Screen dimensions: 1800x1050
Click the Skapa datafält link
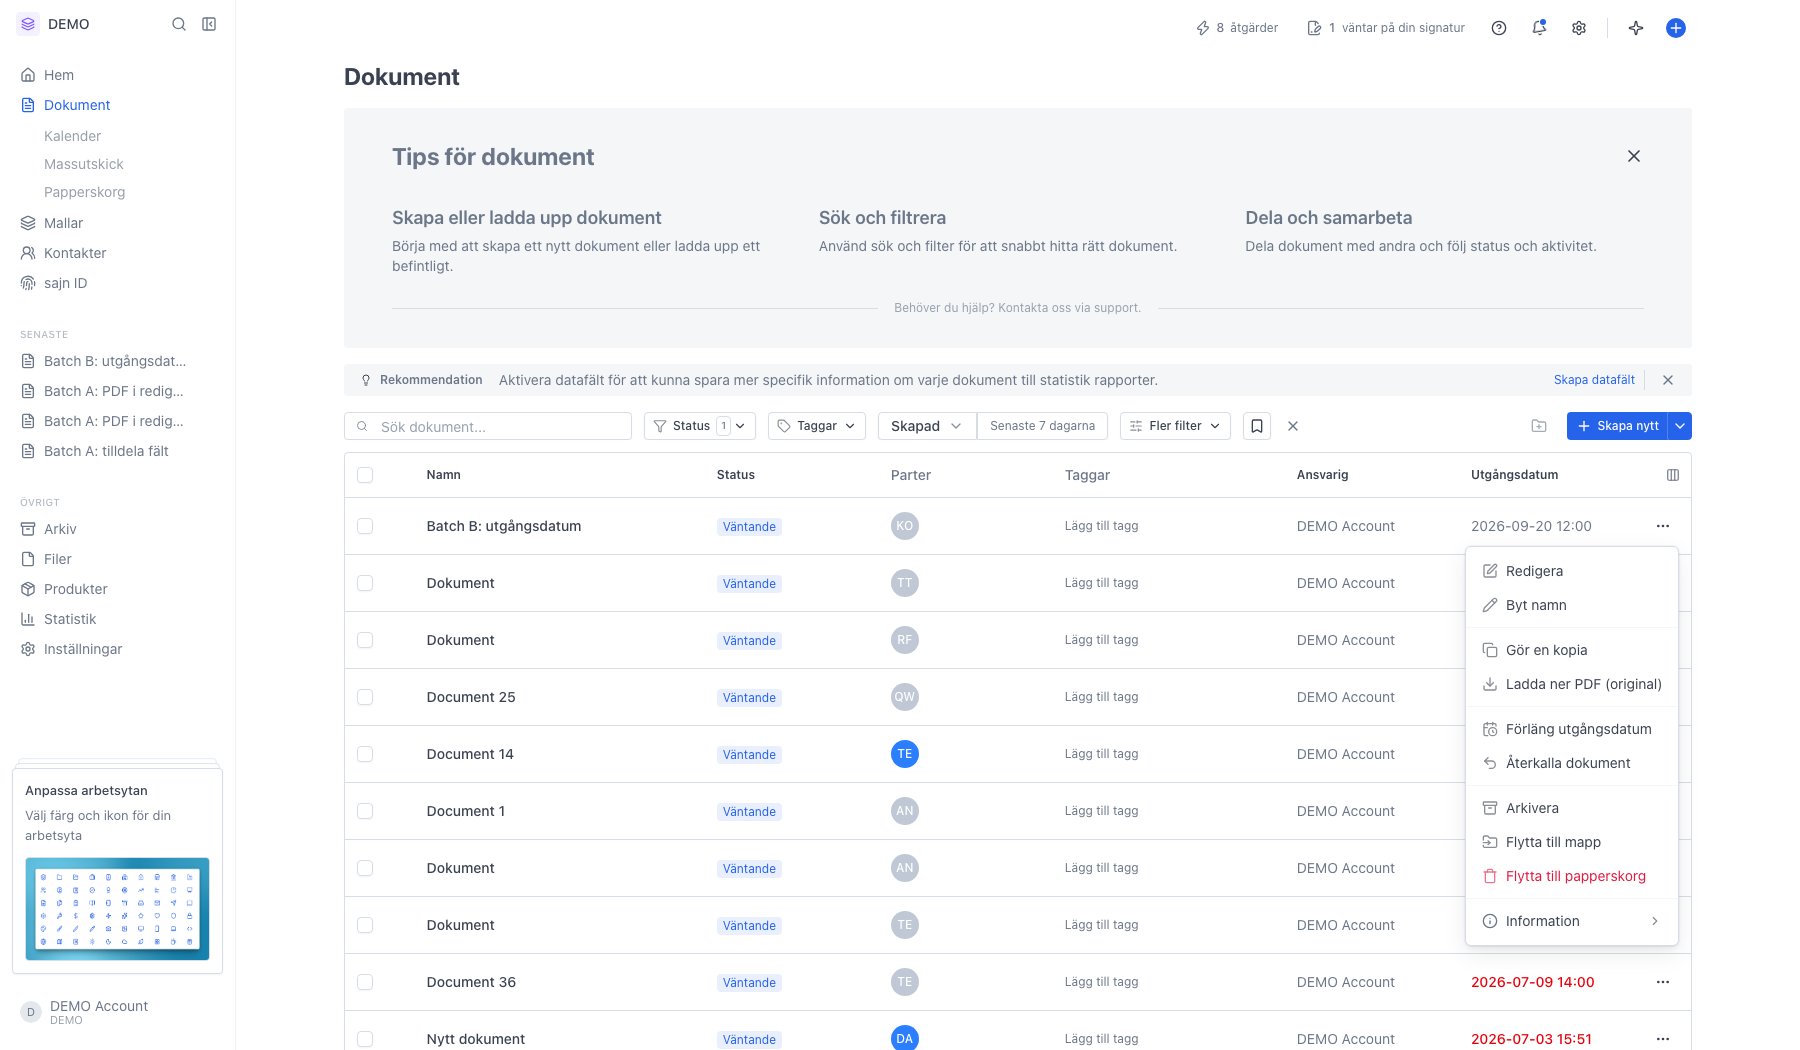coord(1594,380)
